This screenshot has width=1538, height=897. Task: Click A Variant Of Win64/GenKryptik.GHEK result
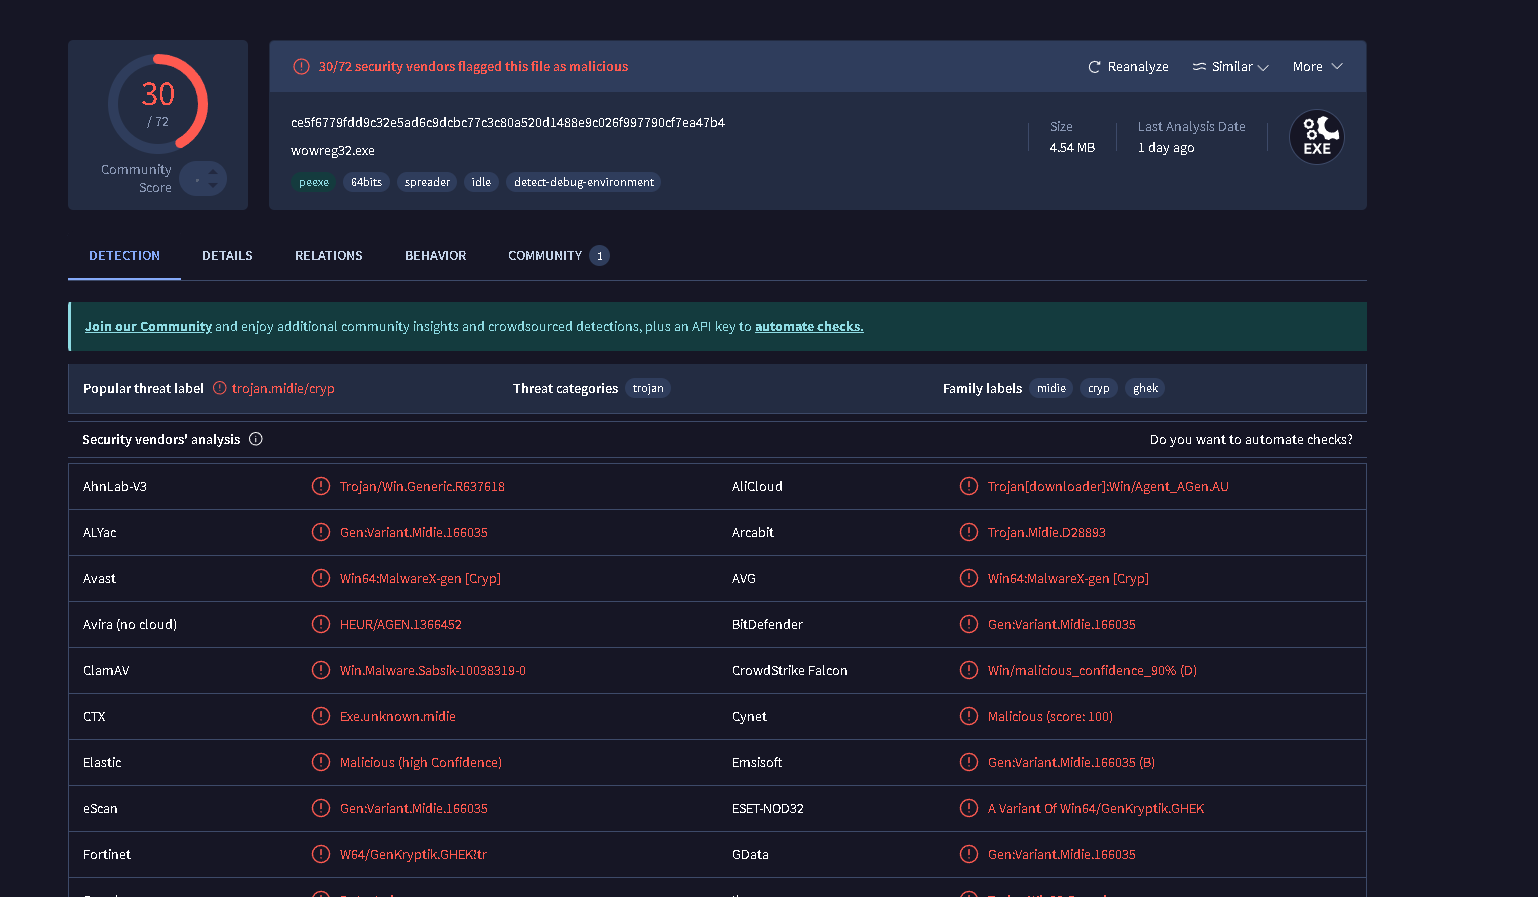click(1096, 809)
